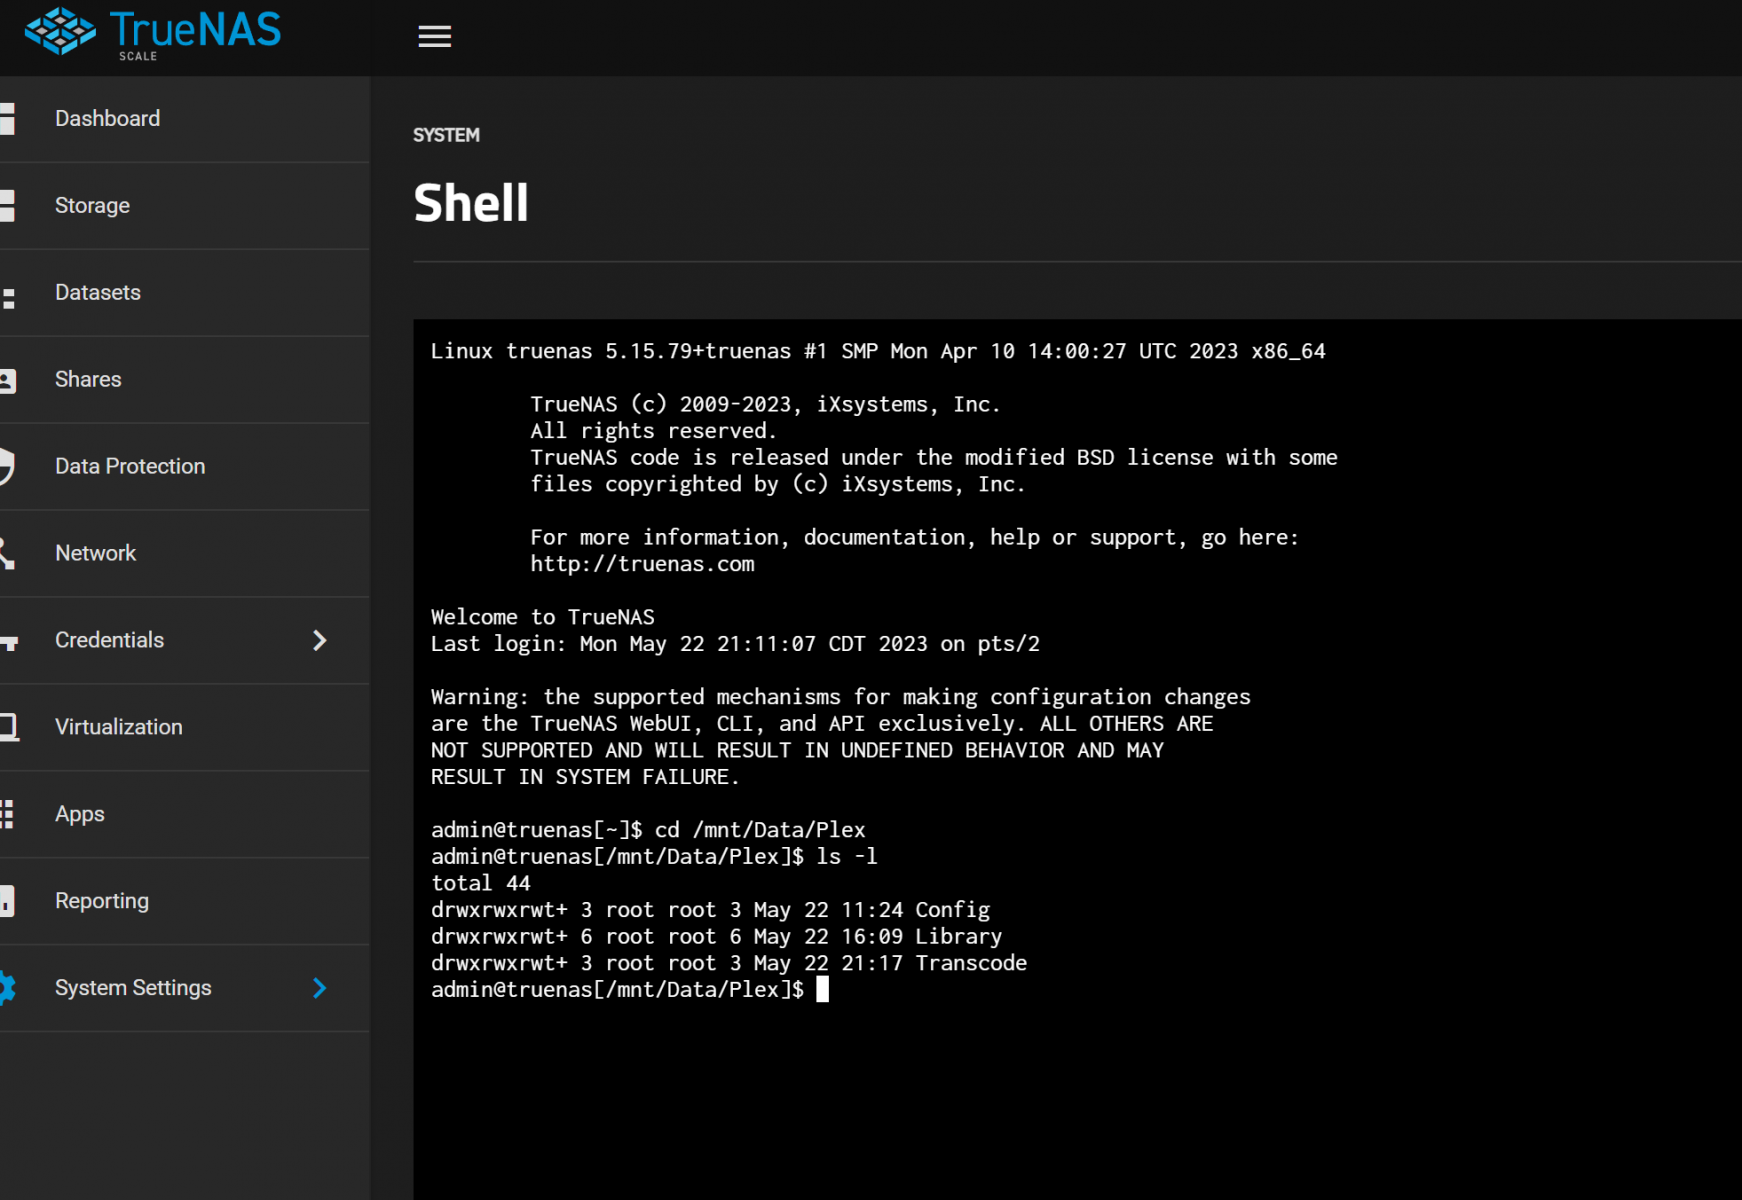The image size is (1742, 1200).
Task: View the Reporting page
Action: coord(185,902)
